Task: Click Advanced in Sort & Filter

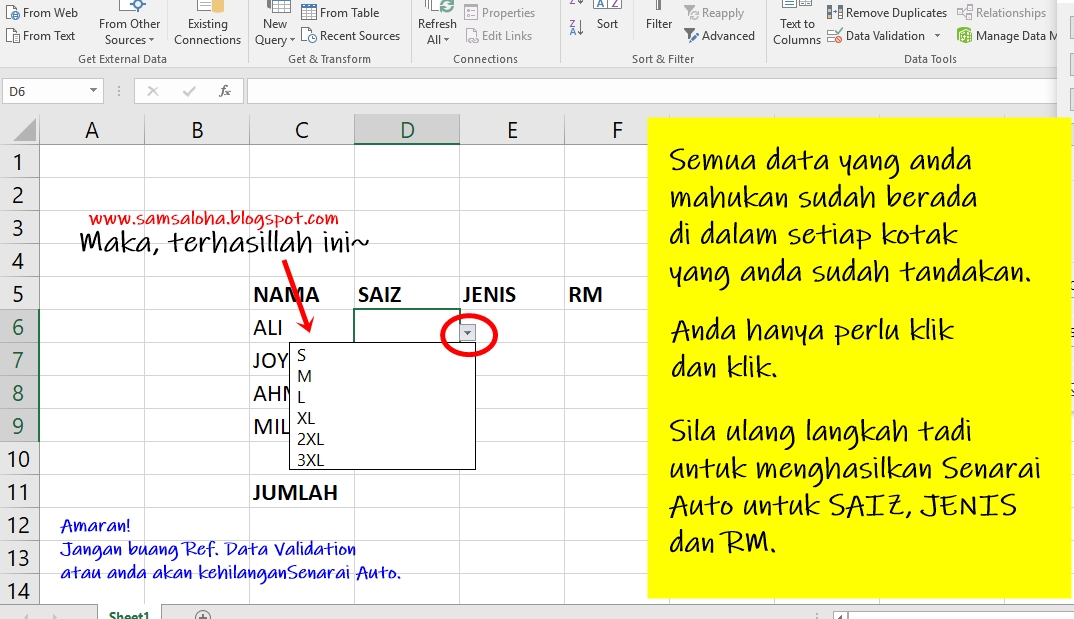Action: pos(718,35)
